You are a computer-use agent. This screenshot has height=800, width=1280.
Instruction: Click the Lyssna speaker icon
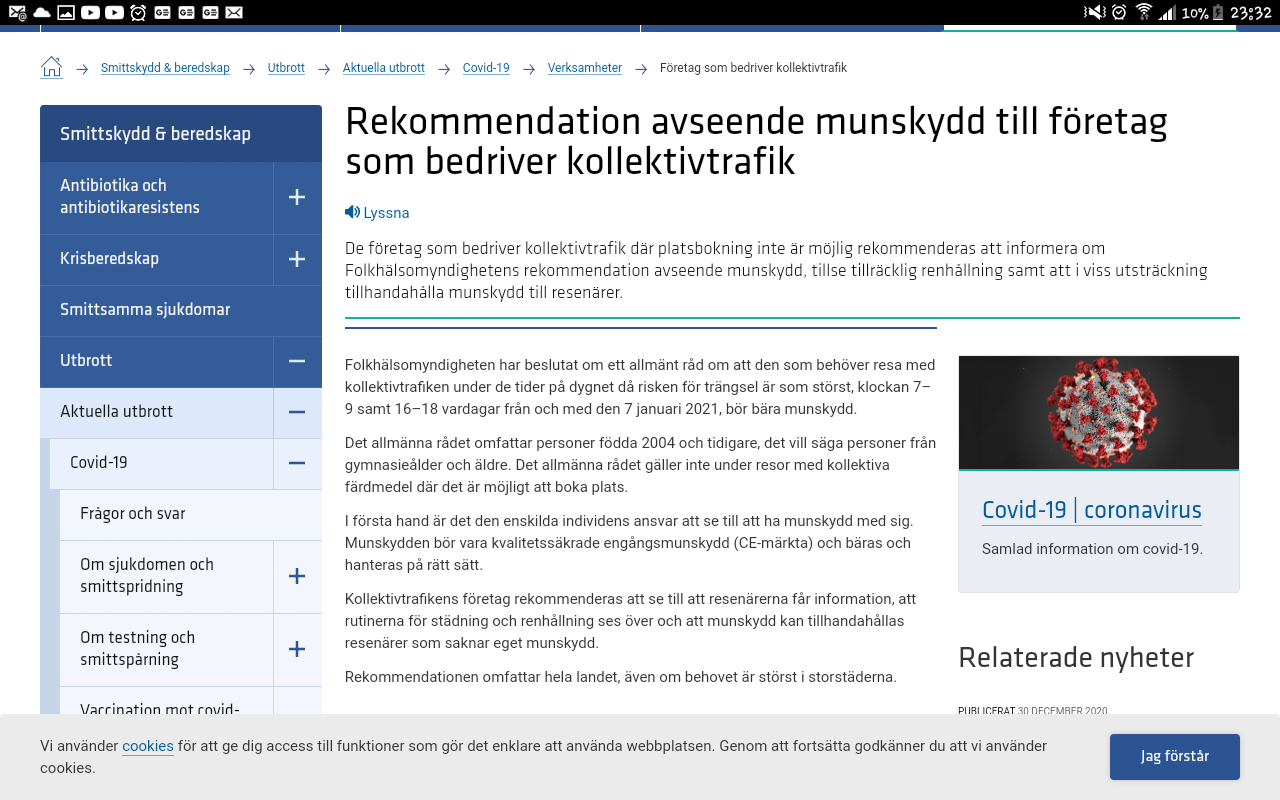[x=352, y=212]
